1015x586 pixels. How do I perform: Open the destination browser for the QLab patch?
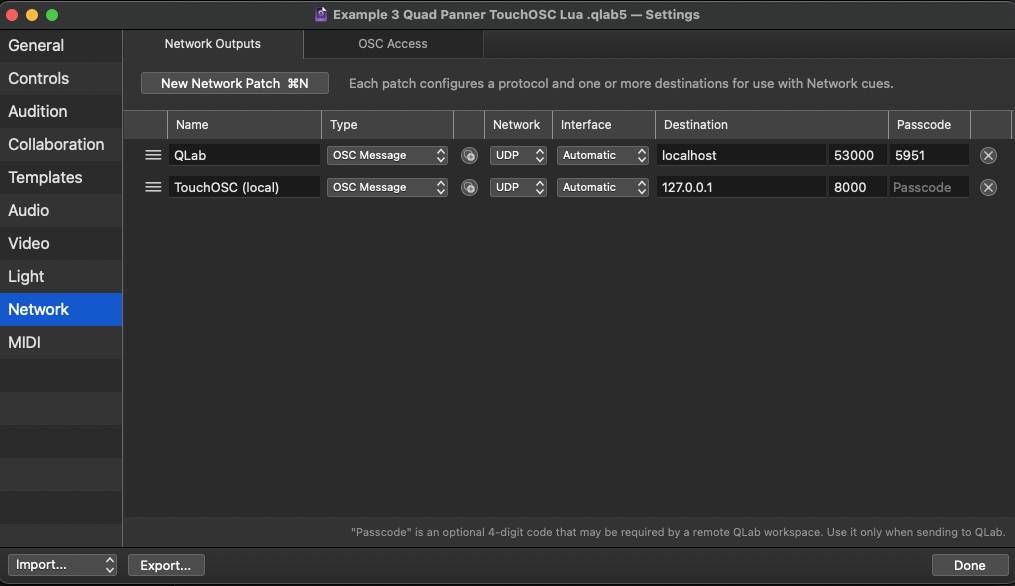(469, 155)
